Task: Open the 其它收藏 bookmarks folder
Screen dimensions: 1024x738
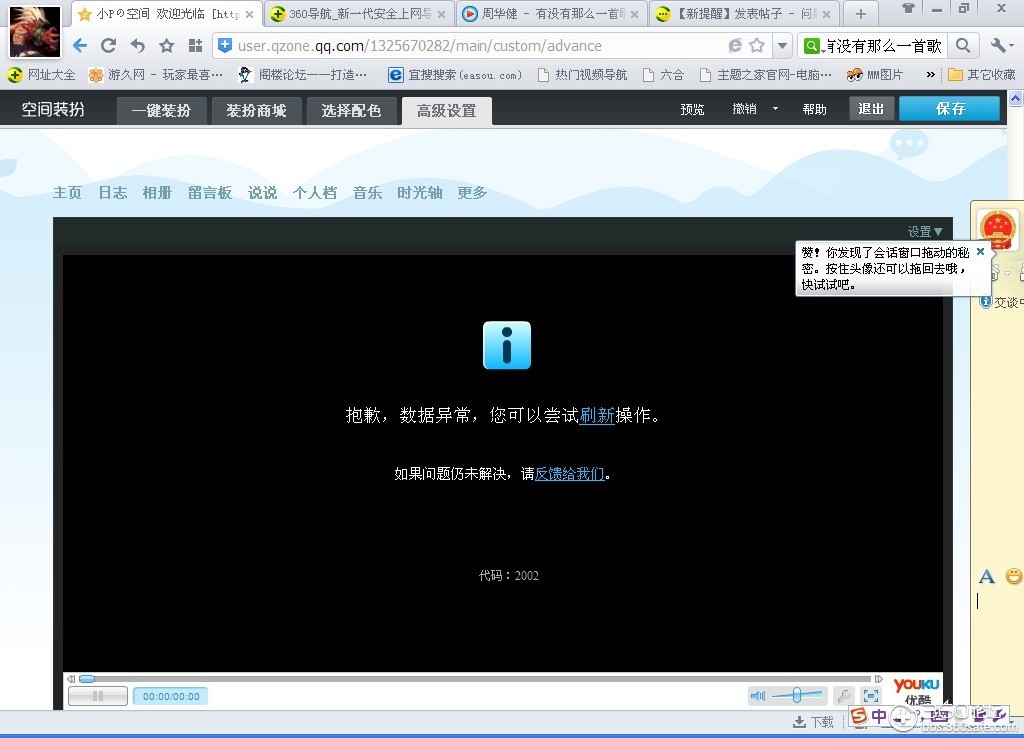Action: 982,75
